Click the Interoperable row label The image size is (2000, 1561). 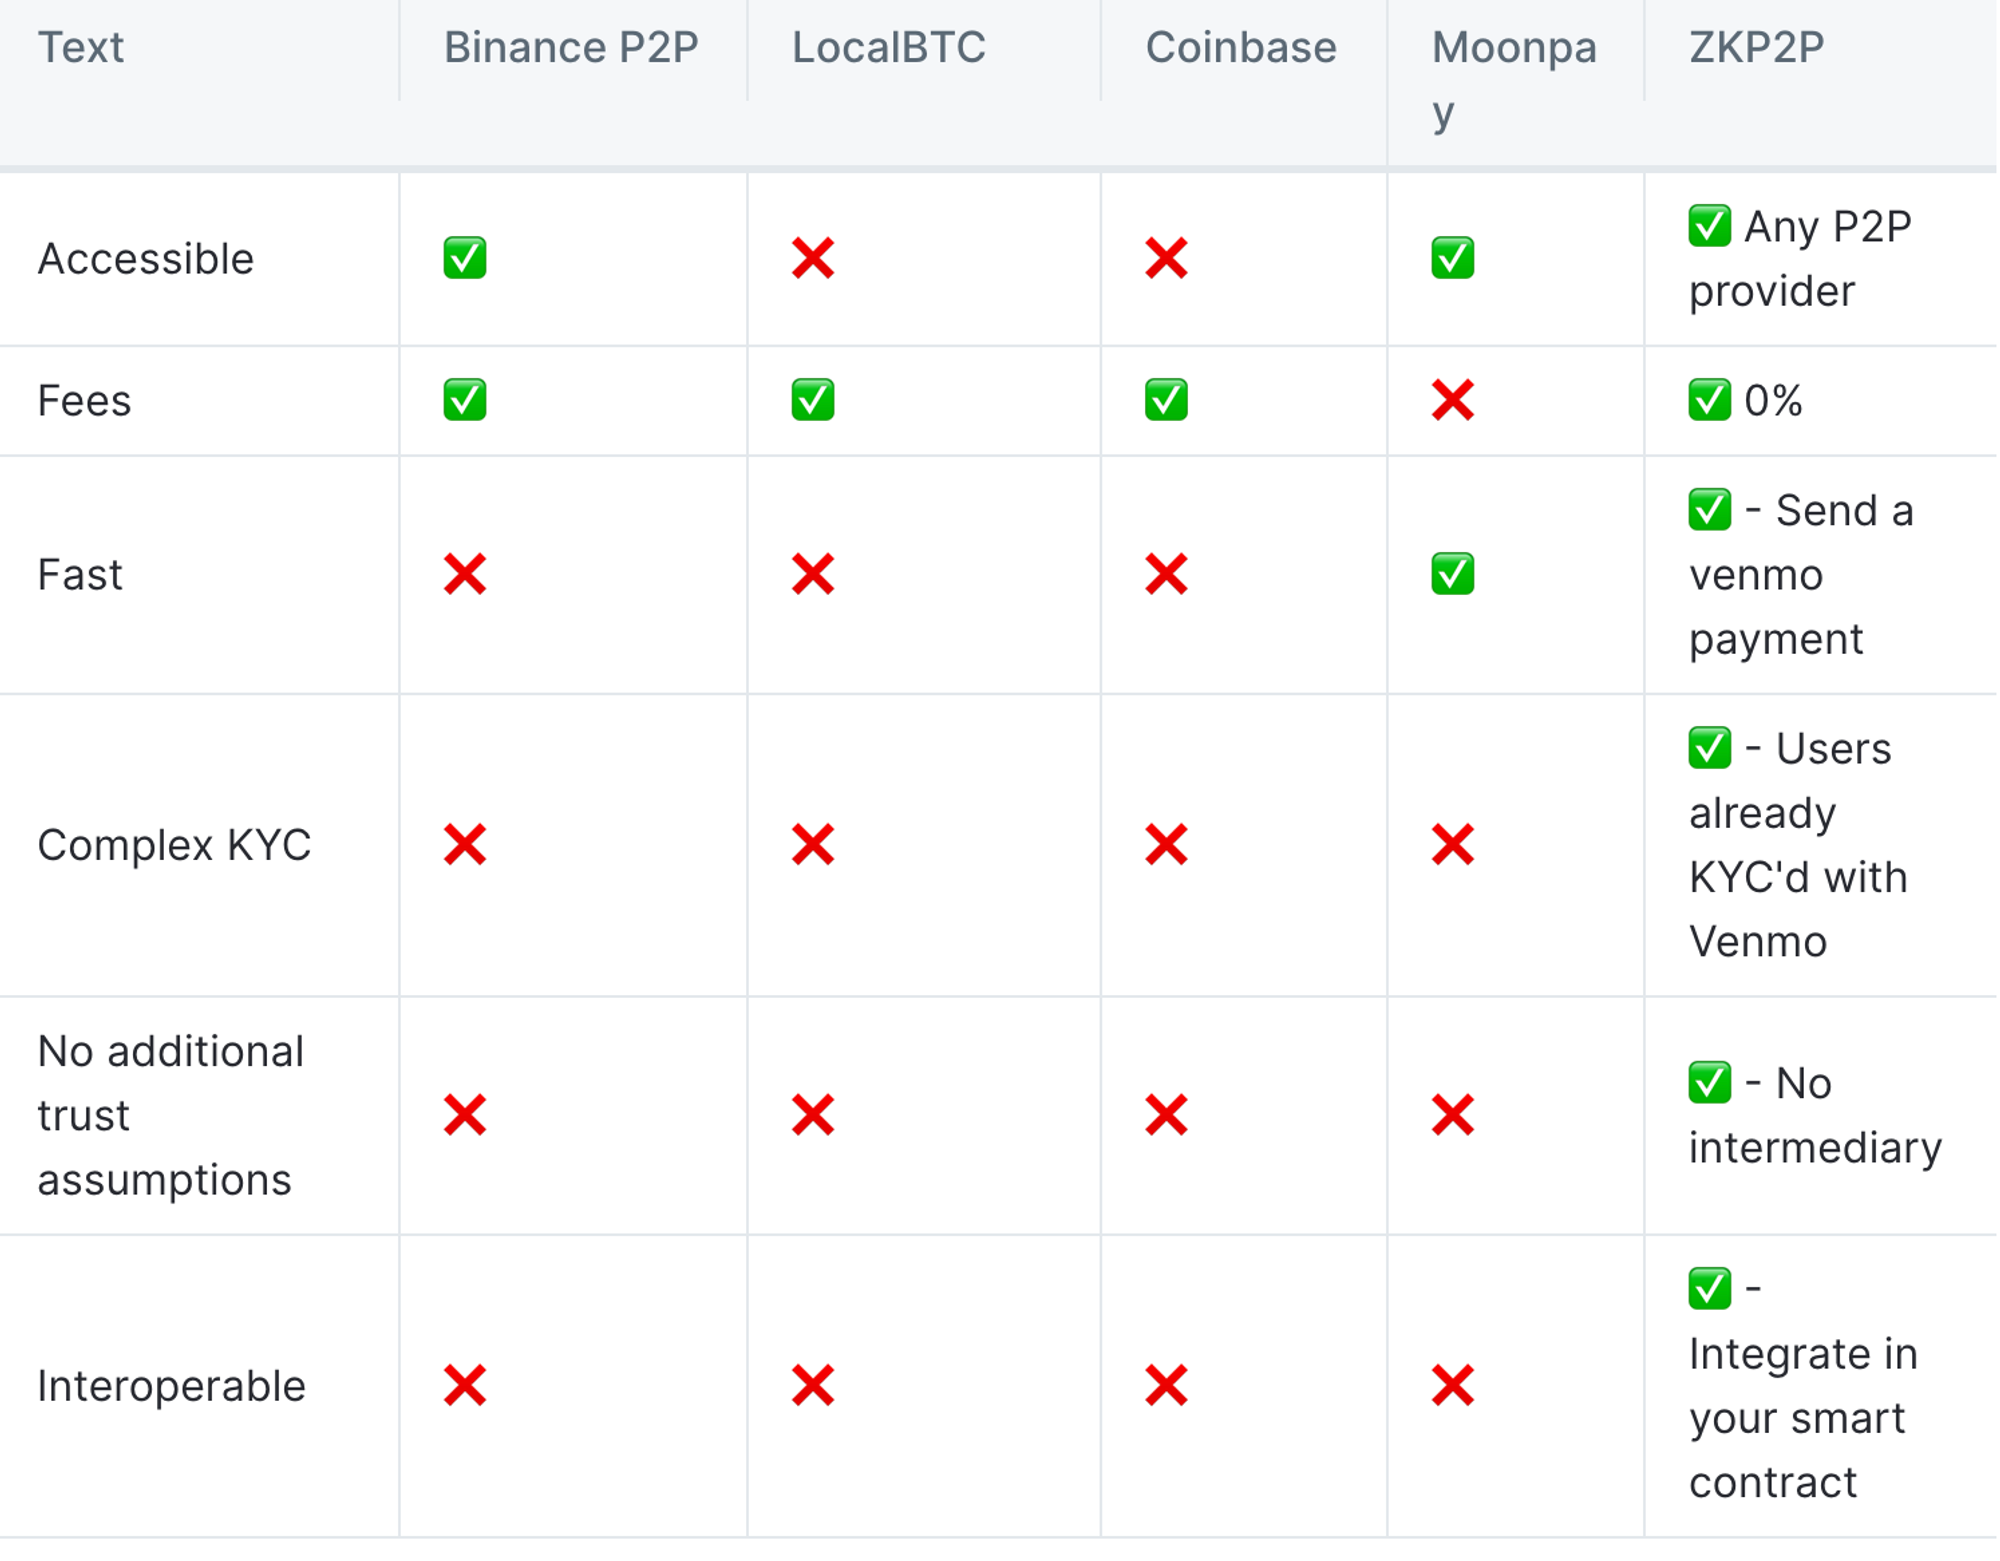[171, 1386]
